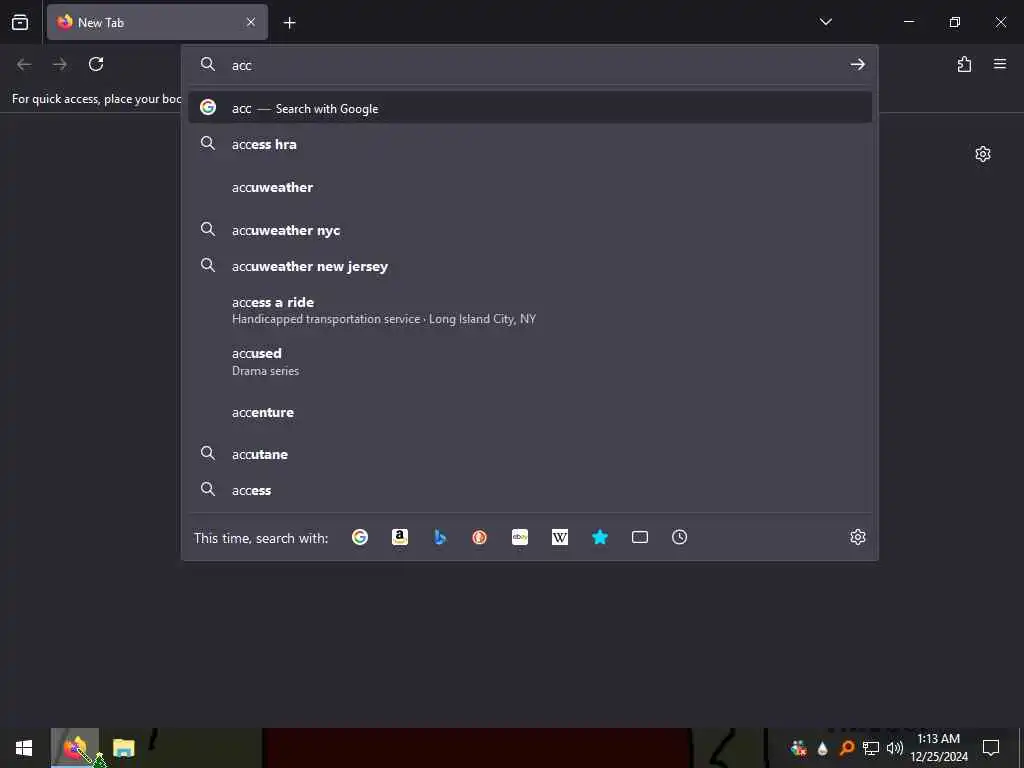The image size is (1024, 768).
Task: Click the Go arrow in address bar
Action: pyautogui.click(x=857, y=64)
